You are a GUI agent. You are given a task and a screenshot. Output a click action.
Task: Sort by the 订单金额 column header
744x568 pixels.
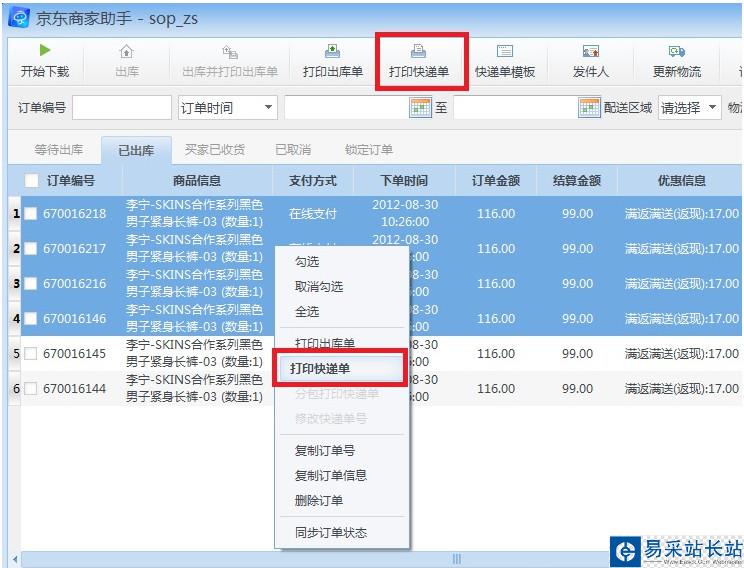coord(496,180)
